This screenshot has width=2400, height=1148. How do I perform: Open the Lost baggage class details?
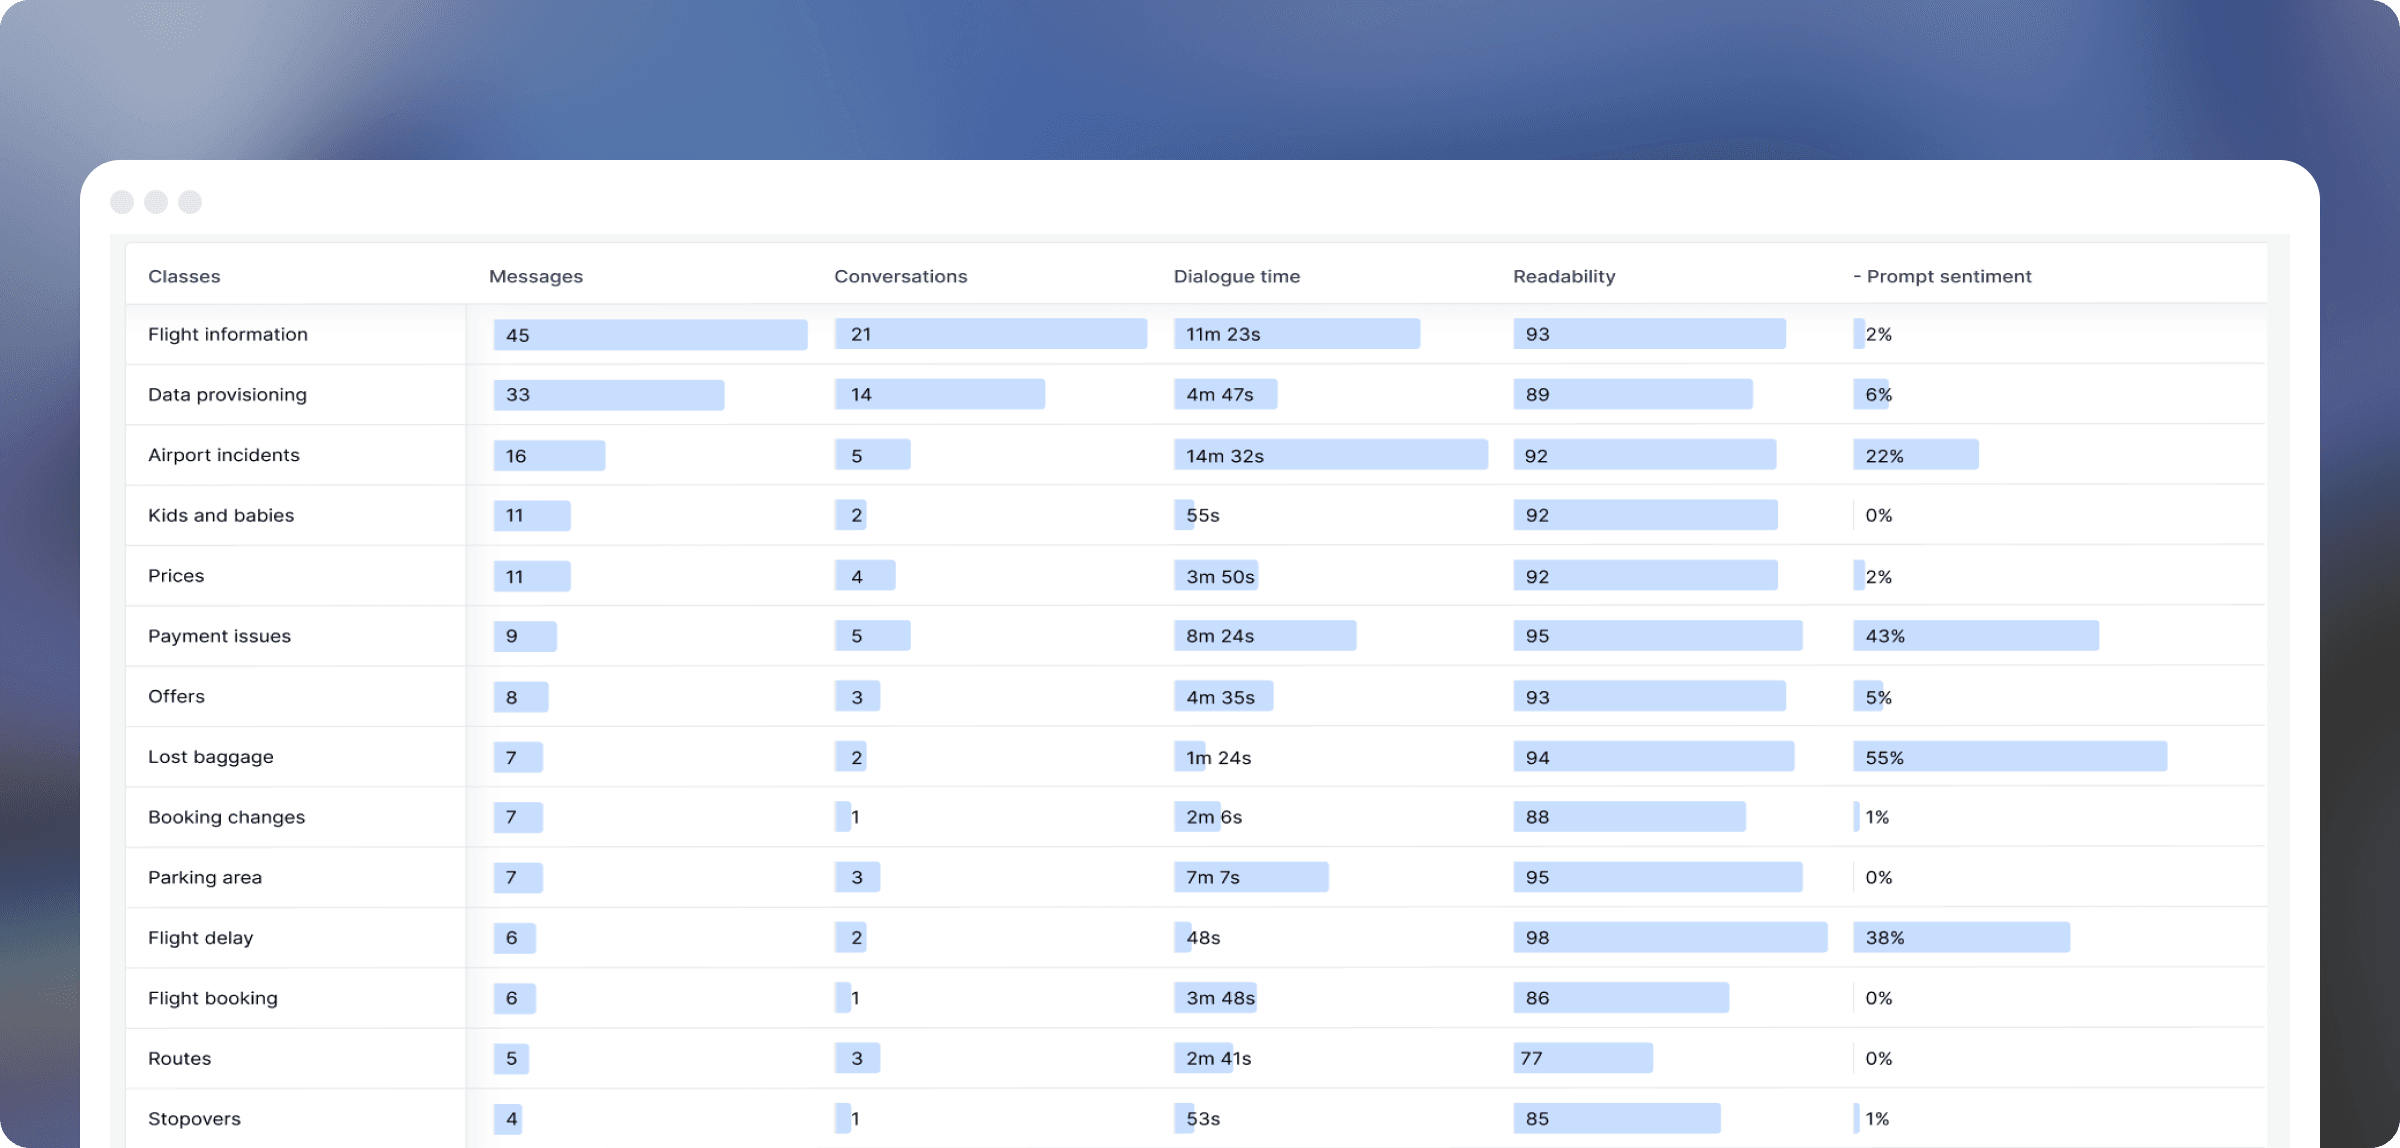click(211, 757)
